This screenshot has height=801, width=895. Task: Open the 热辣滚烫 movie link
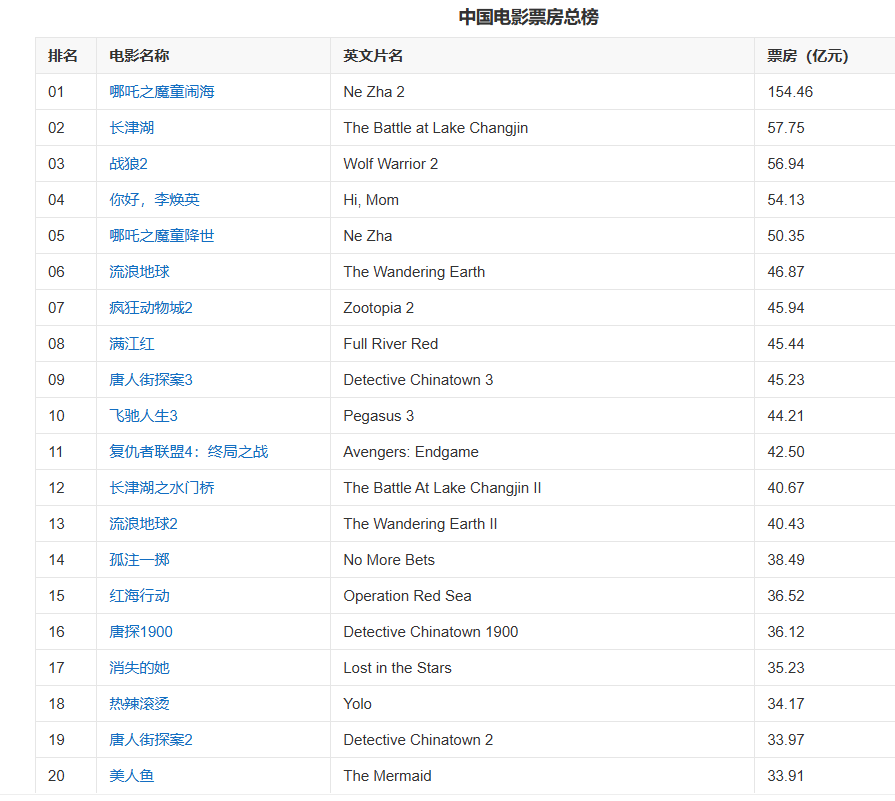coord(139,703)
